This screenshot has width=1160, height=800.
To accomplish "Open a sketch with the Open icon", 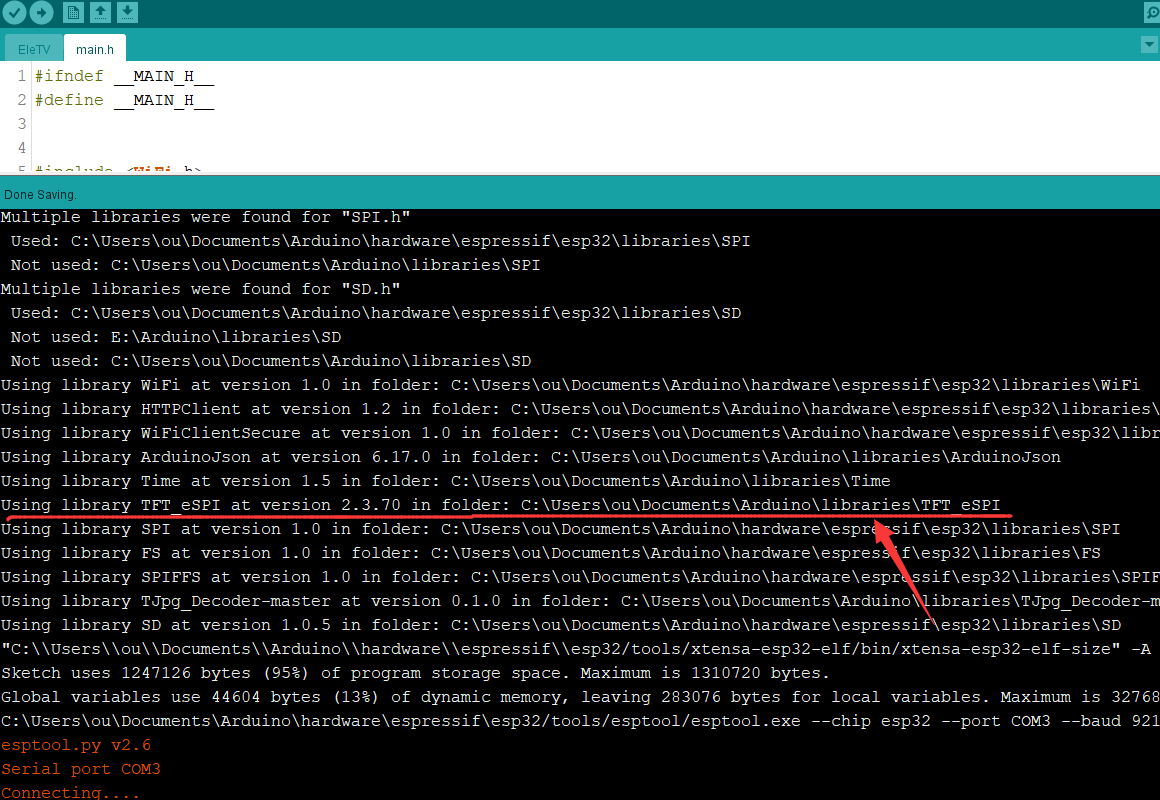I will coord(100,12).
